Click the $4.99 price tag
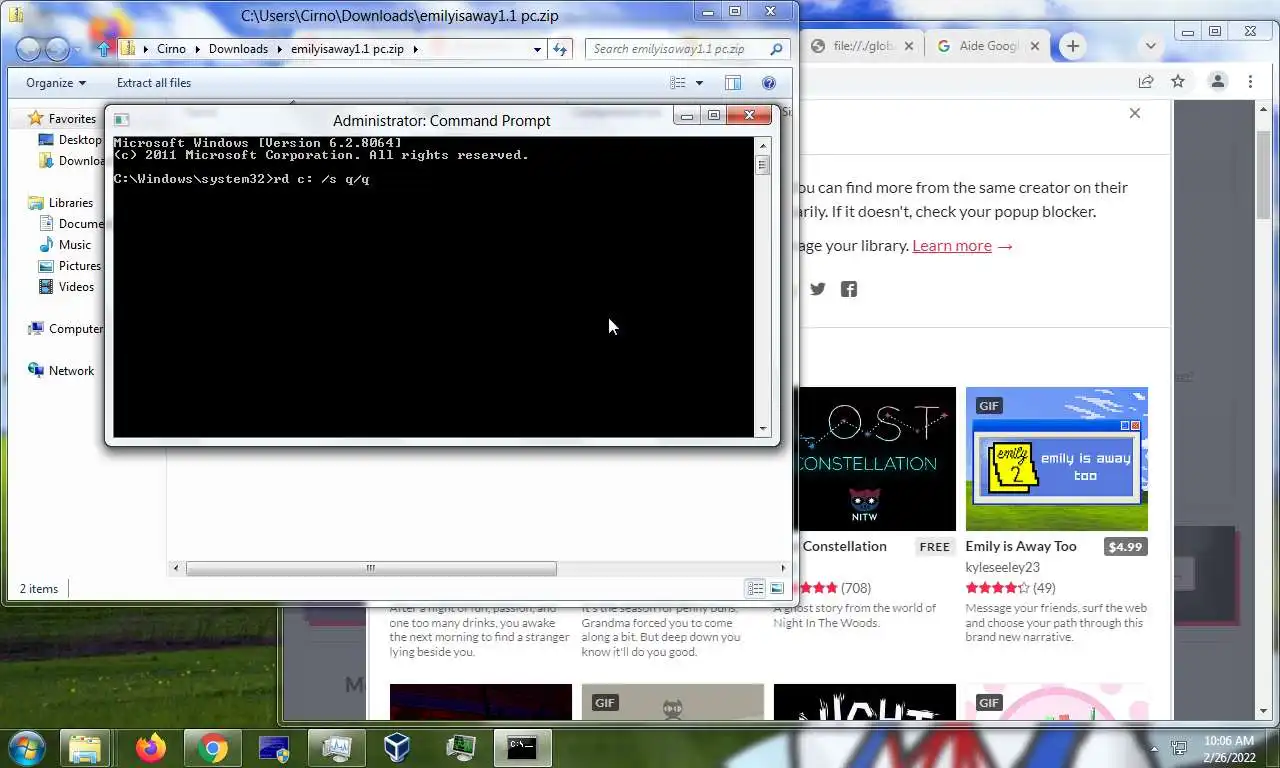 pyautogui.click(x=1125, y=547)
